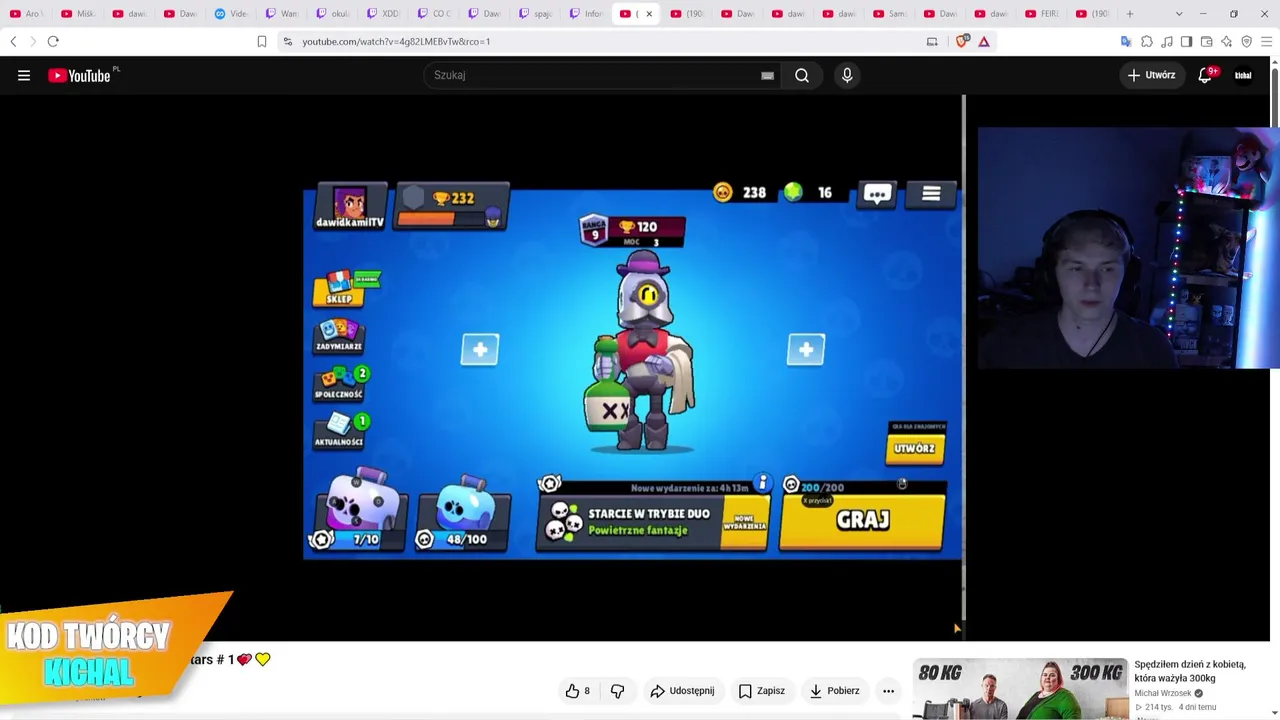Go back in the browser
This screenshot has height=720, width=1280.
coord(13,41)
